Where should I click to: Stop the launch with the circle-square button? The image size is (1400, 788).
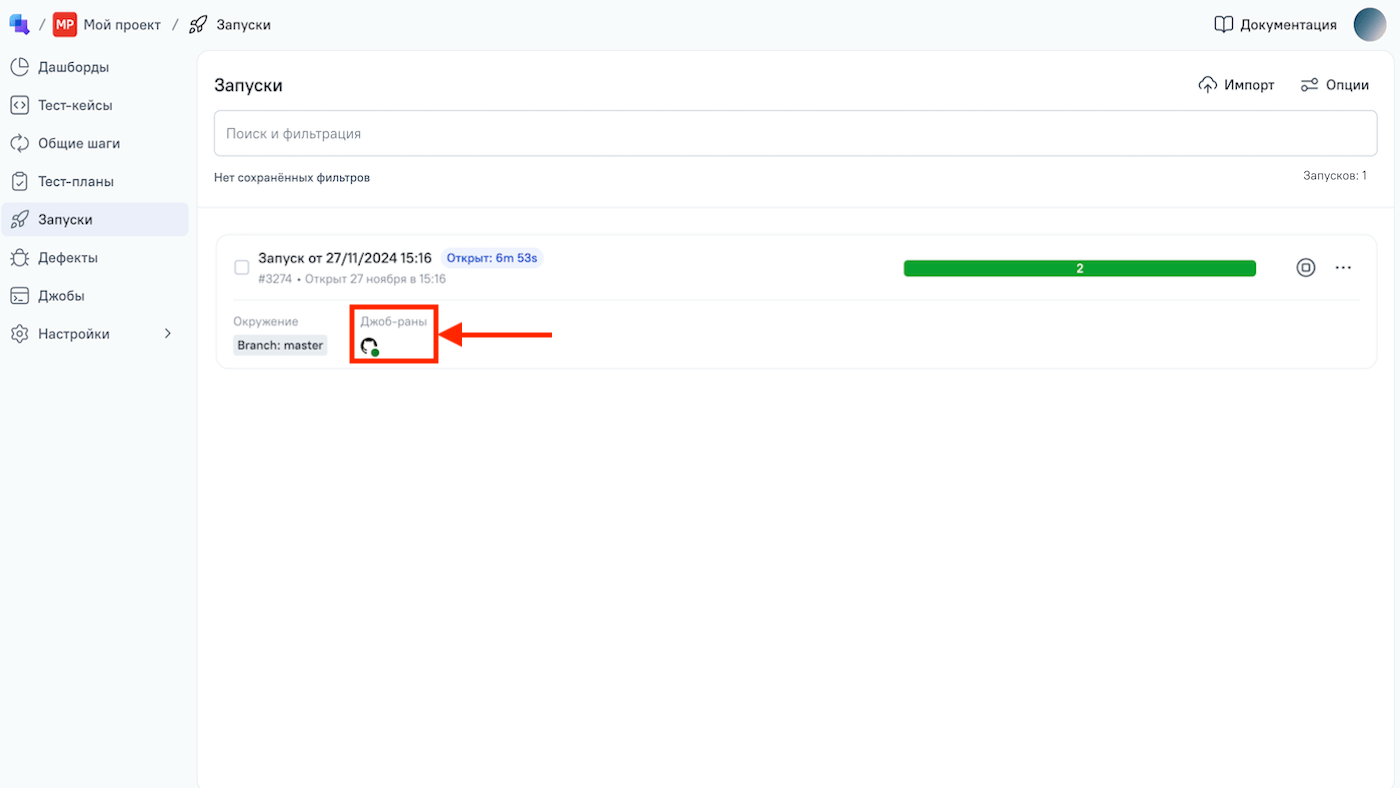[x=1305, y=267]
